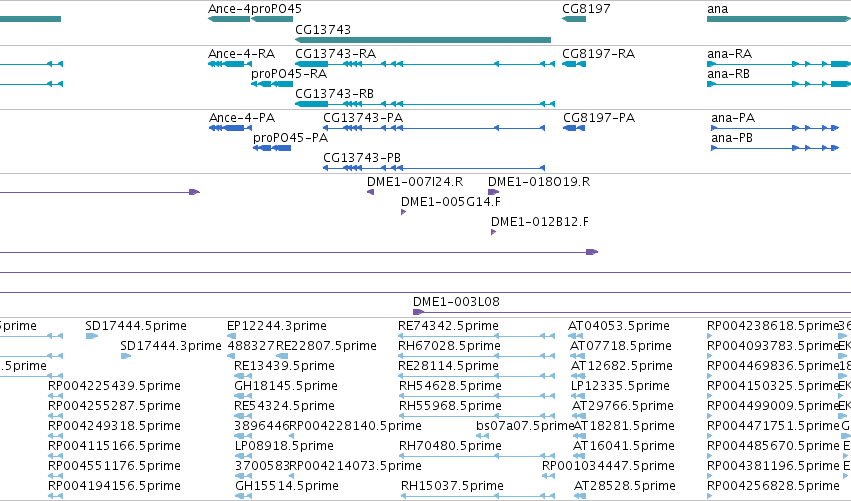Click the LP08918.5prime EST label
Screen dimensions: 851x501
pyautogui.click(x=284, y=446)
